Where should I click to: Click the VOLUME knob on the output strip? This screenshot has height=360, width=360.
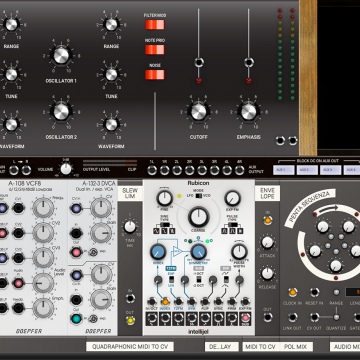(x=66, y=169)
